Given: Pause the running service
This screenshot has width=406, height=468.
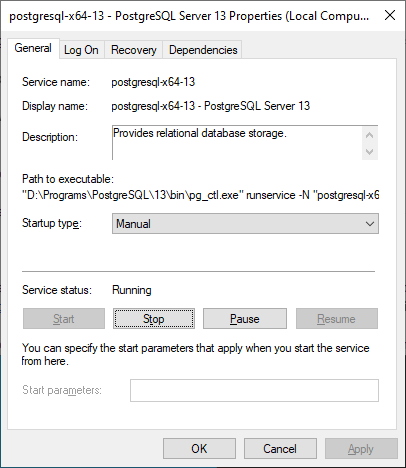Looking at the screenshot, I should point(245,319).
